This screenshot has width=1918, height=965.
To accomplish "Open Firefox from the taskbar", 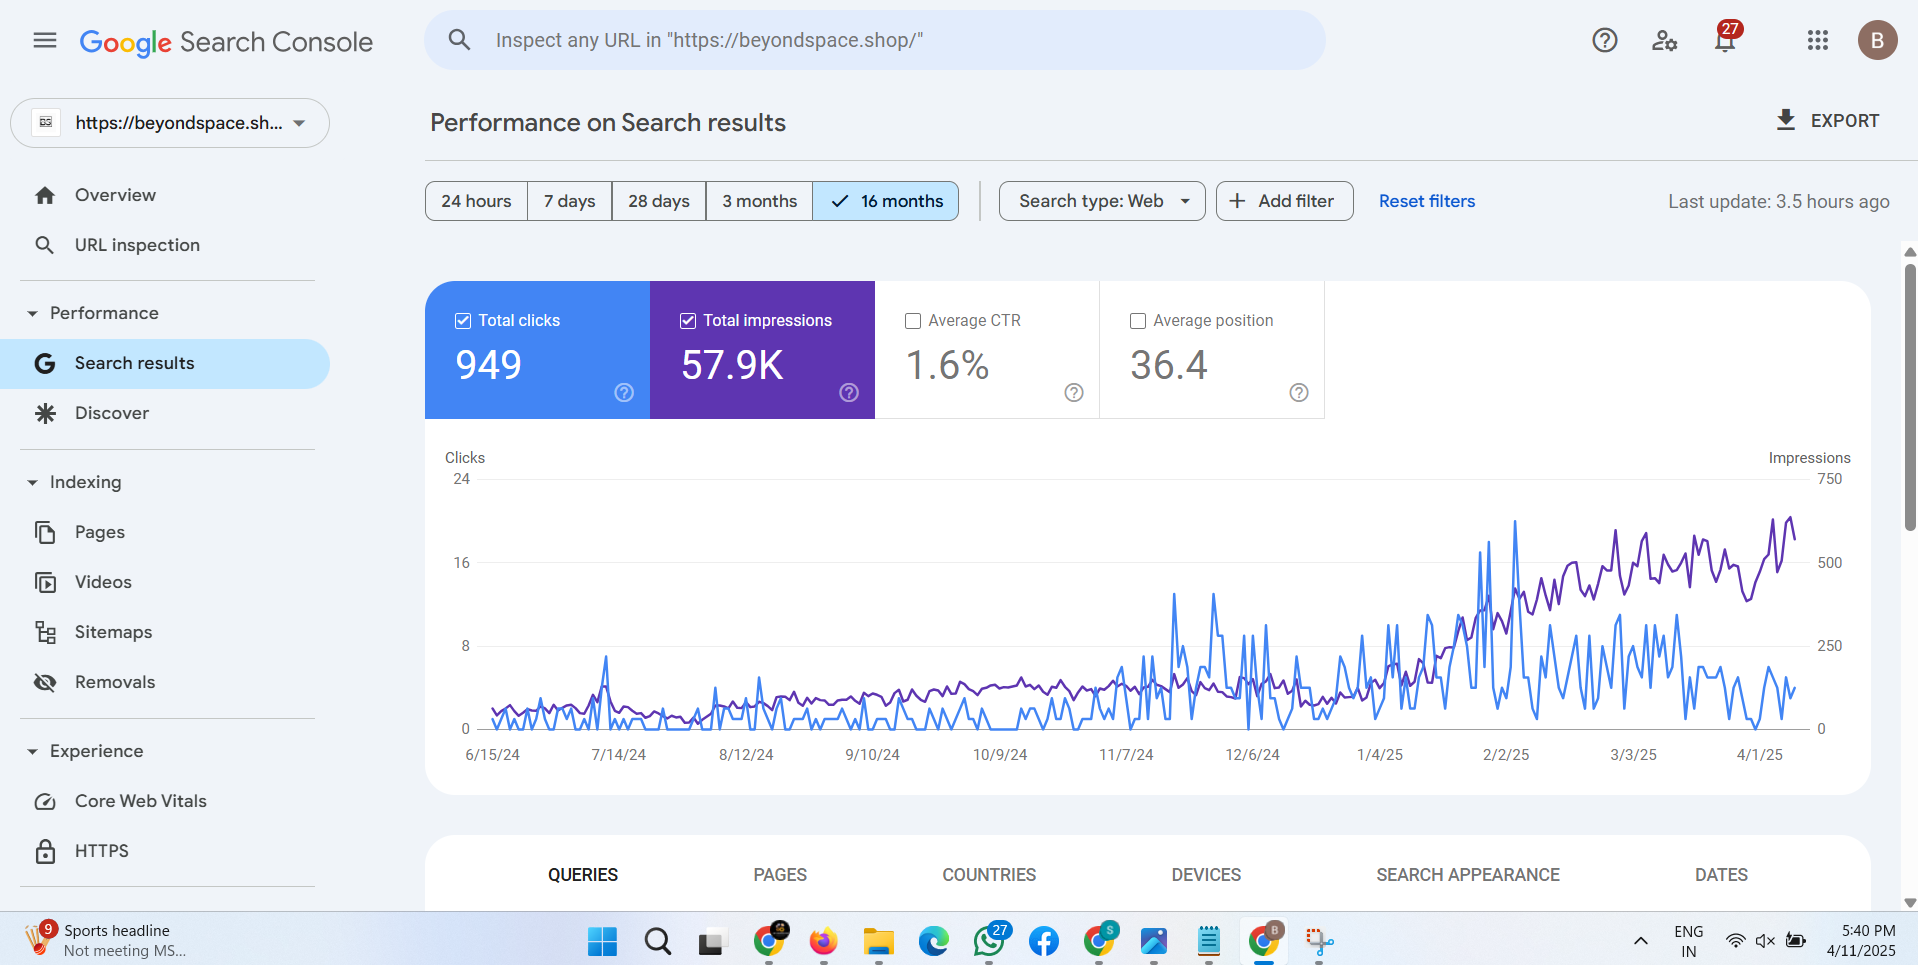I will pyautogui.click(x=823, y=940).
